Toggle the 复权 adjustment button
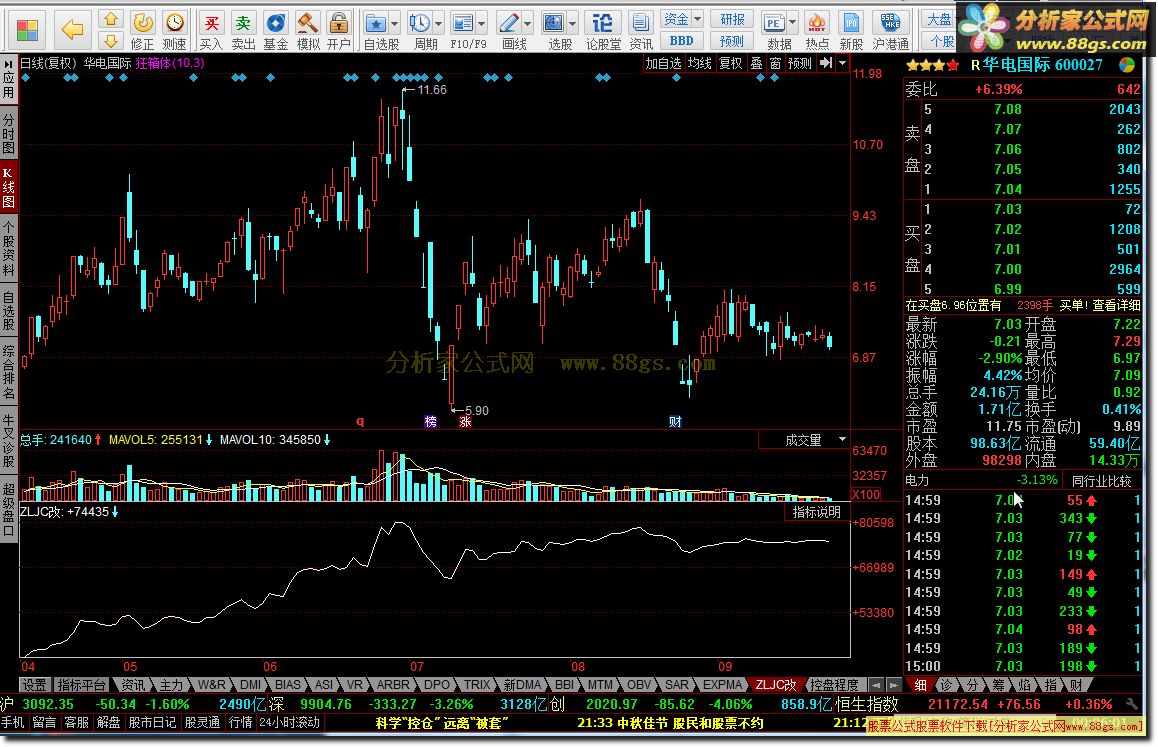Image resolution: width=1158 pixels, height=747 pixels. [730, 64]
